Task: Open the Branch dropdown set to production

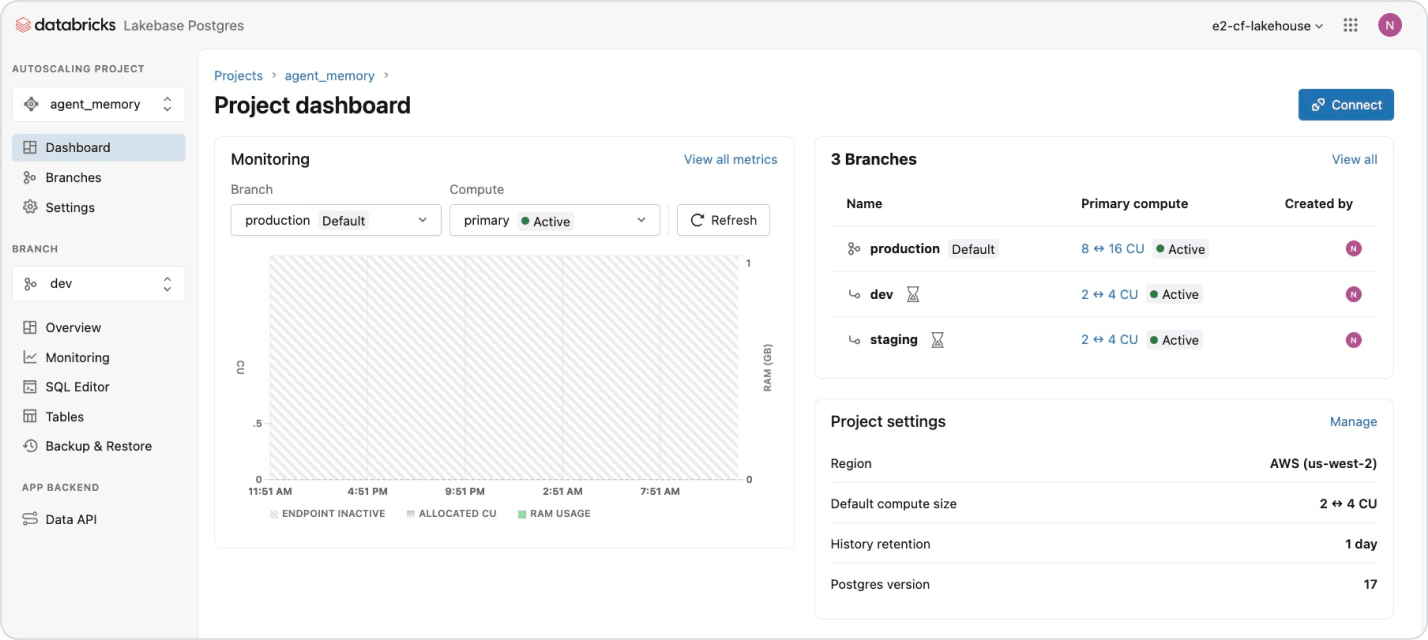Action: click(335, 220)
